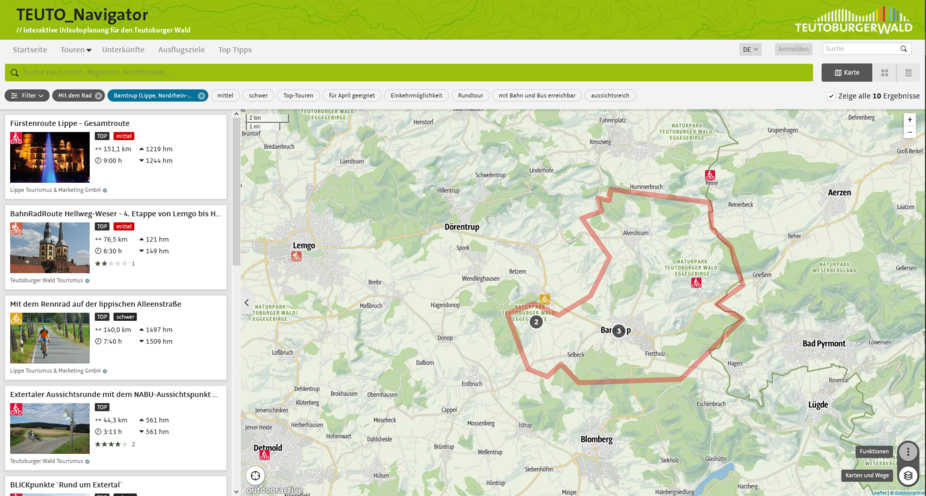This screenshot has width=926, height=496.
Task: Open the Funktionen three-dot map menu
Action: click(x=907, y=452)
